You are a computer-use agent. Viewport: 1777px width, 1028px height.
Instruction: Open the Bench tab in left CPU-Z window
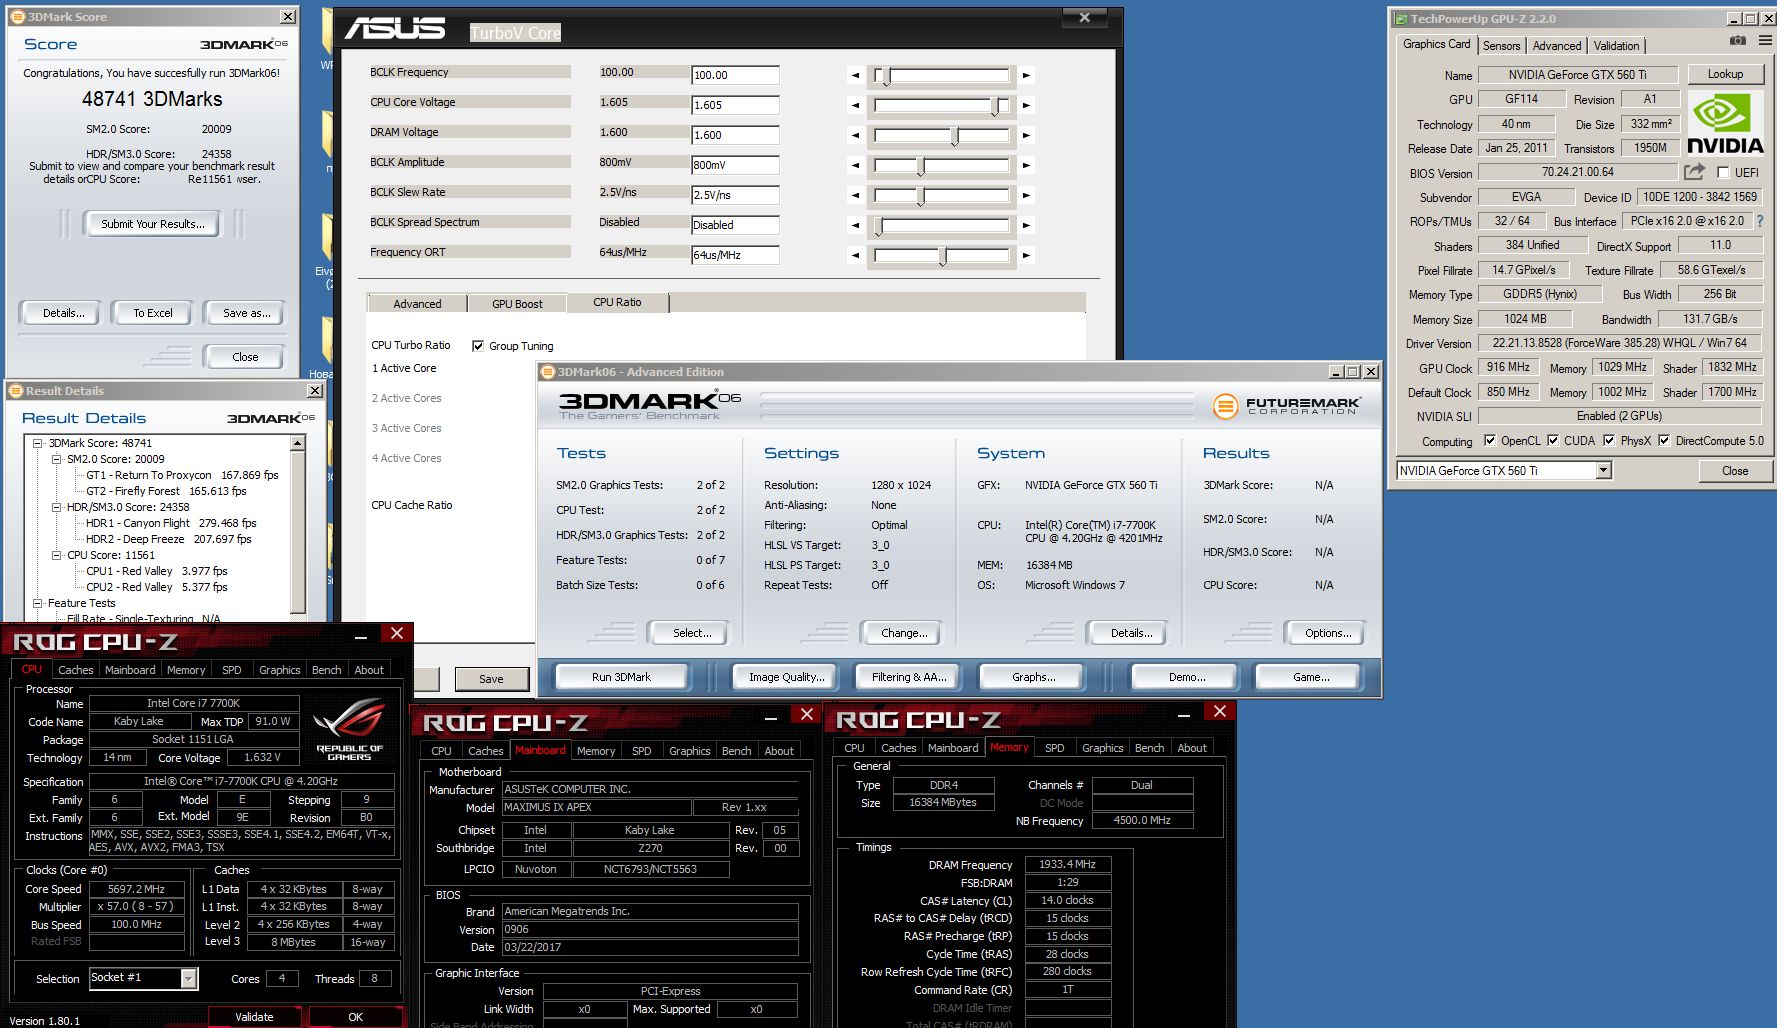pos(326,670)
